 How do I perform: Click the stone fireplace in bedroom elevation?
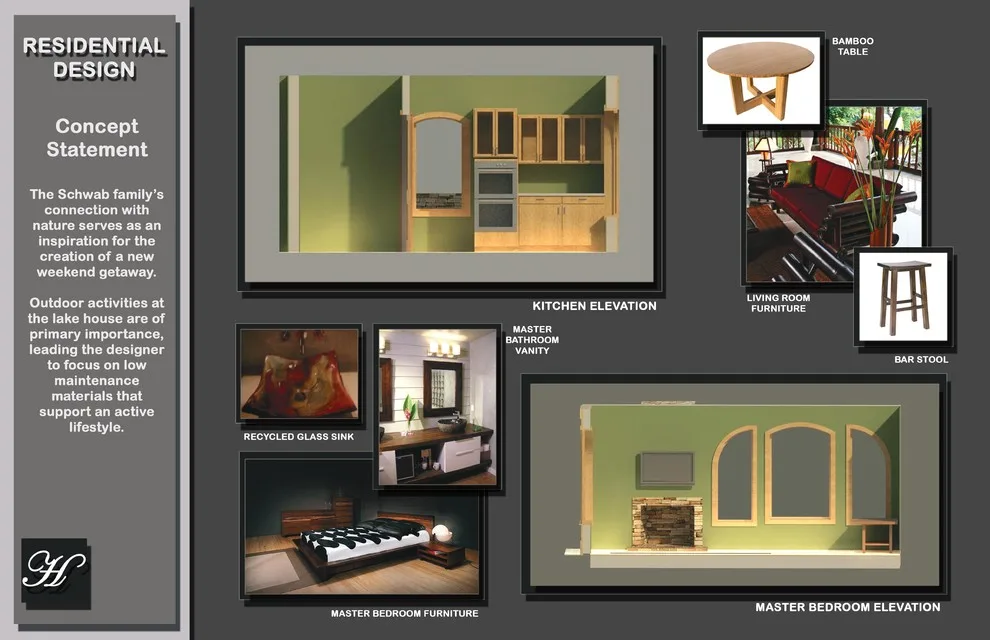click(668, 523)
